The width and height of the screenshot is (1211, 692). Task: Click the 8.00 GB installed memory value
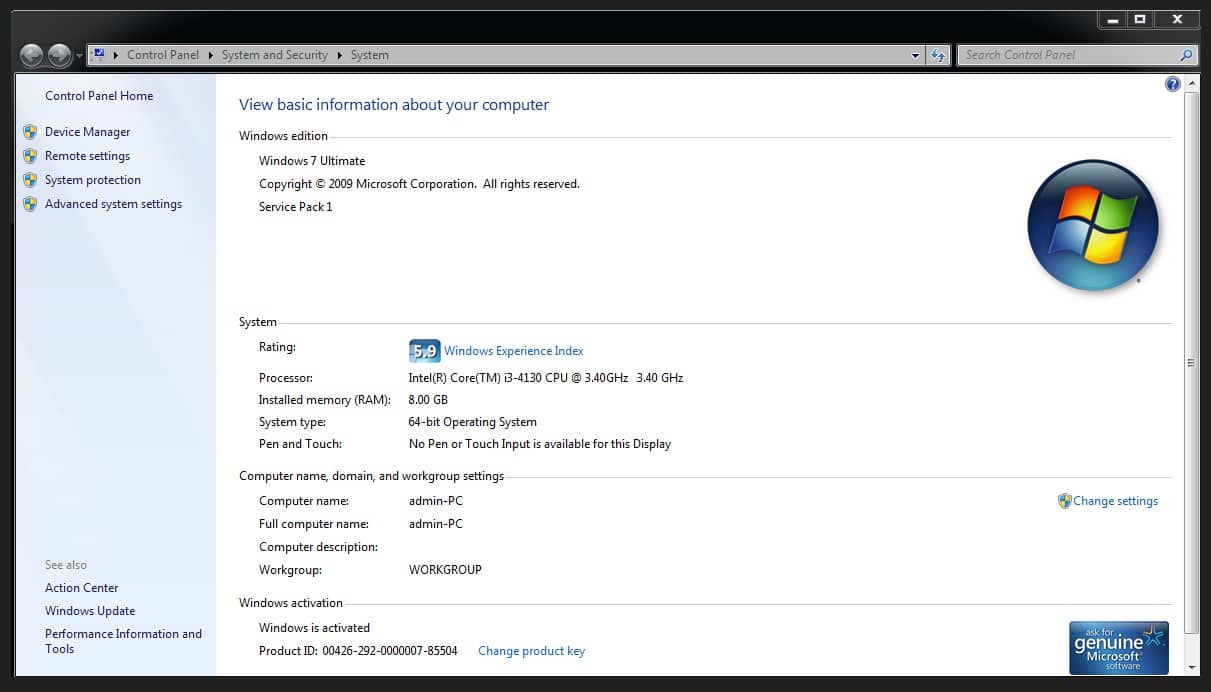(x=428, y=400)
